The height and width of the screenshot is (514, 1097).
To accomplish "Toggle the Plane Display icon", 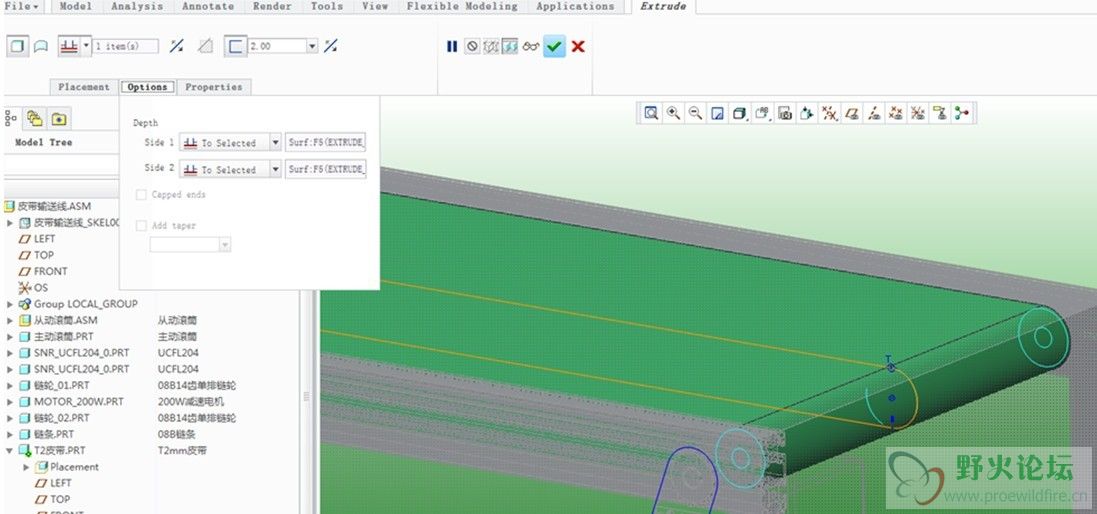I will [x=851, y=113].
